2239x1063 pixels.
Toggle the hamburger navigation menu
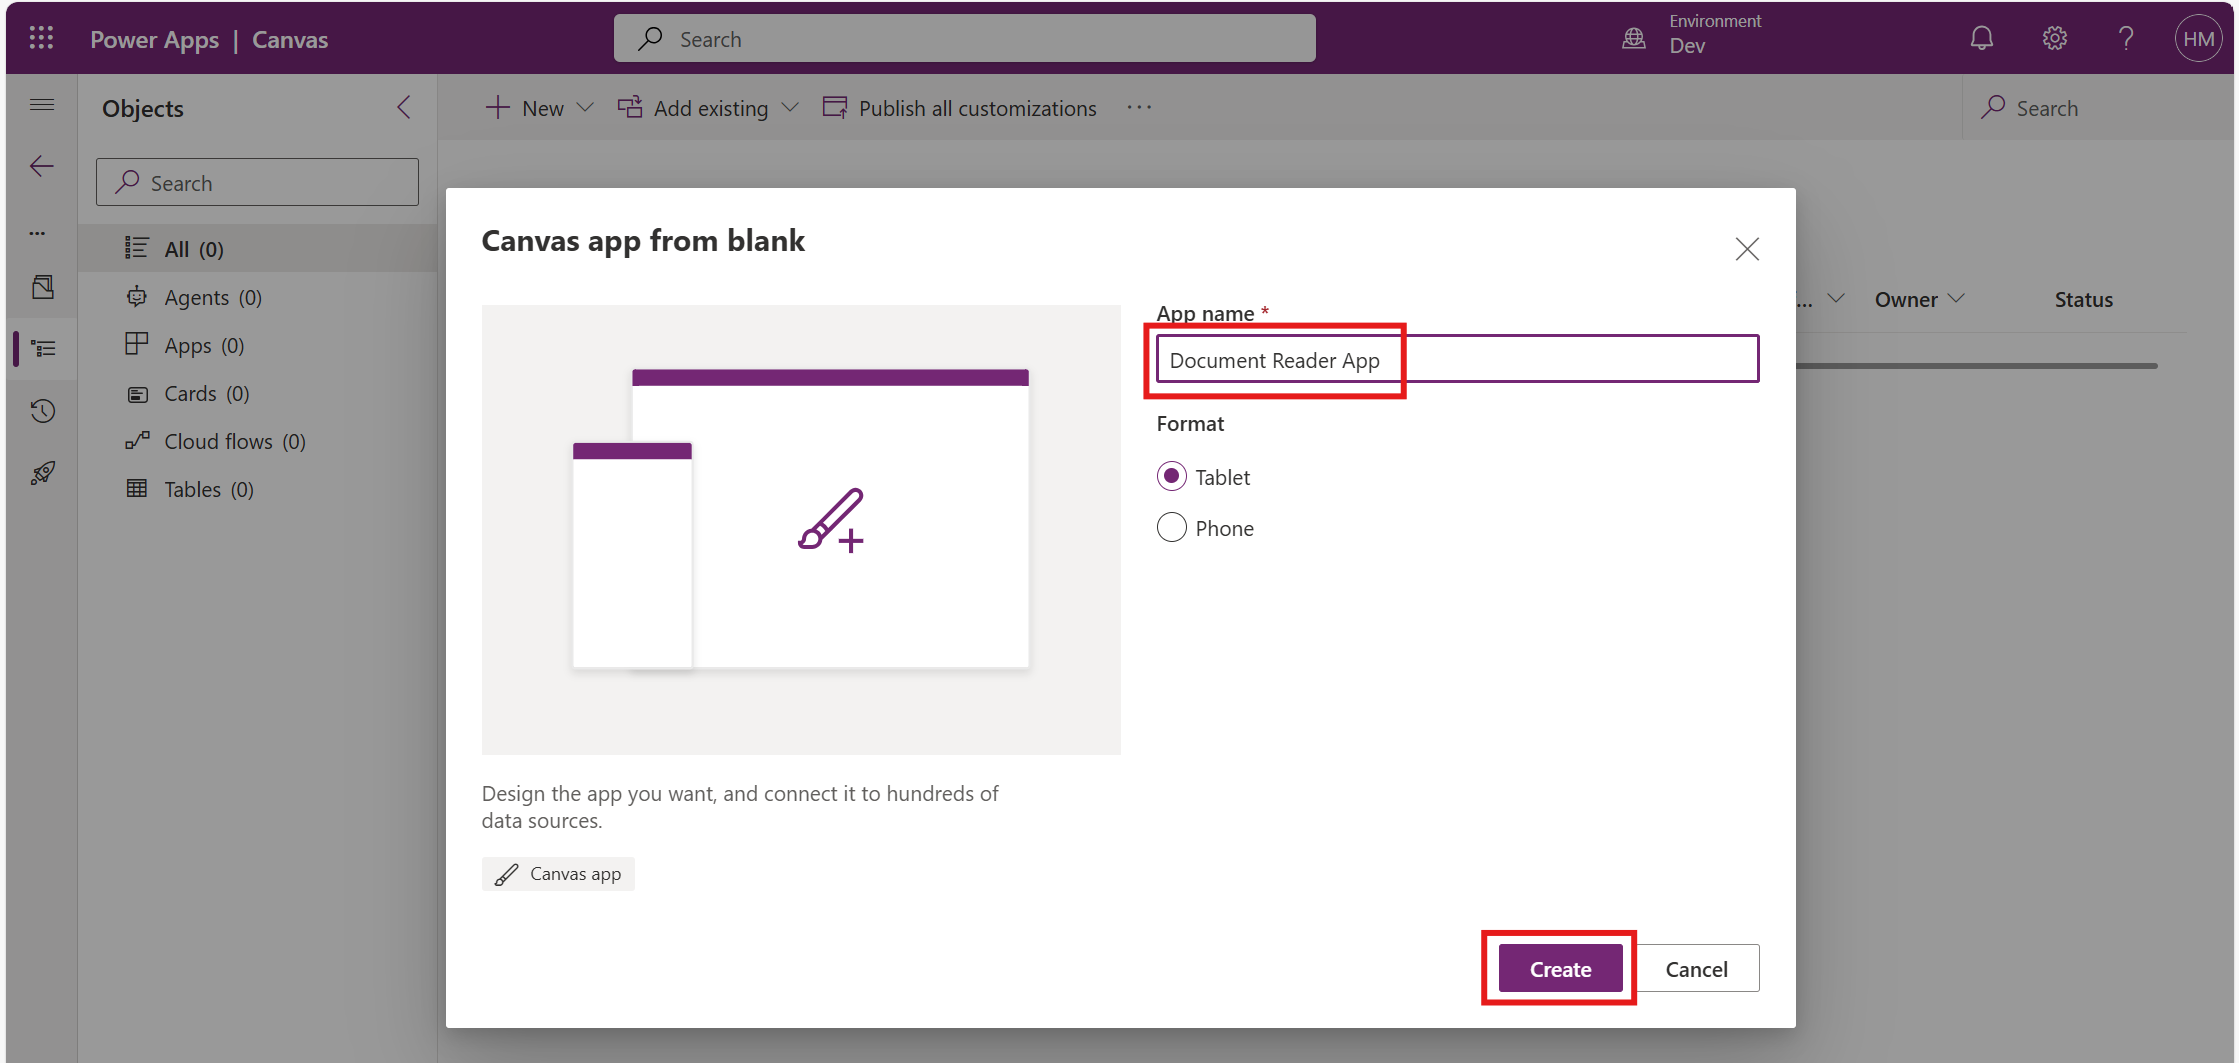[x=42, y=105]
